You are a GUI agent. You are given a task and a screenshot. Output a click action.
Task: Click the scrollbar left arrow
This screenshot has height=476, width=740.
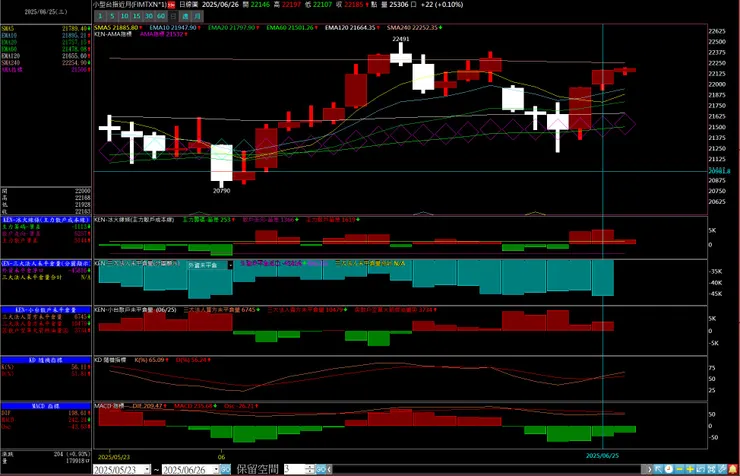329,469
